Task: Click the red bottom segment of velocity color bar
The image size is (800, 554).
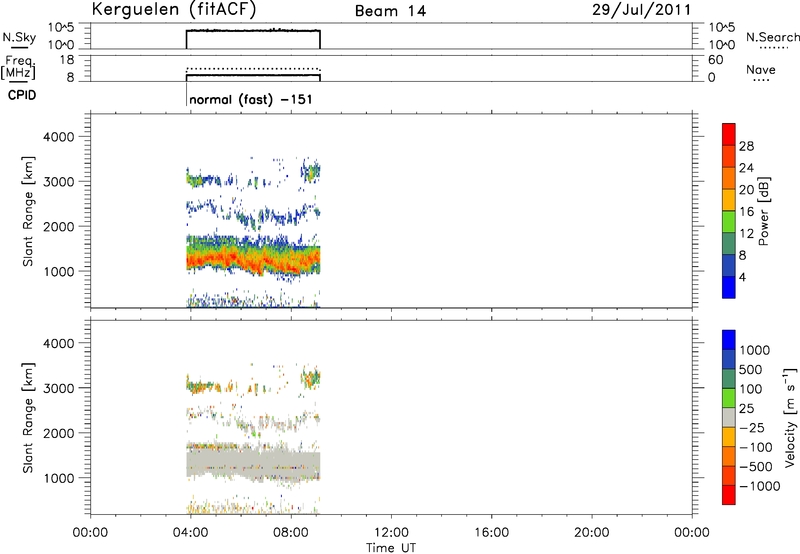Action: [x=729, y=495]
